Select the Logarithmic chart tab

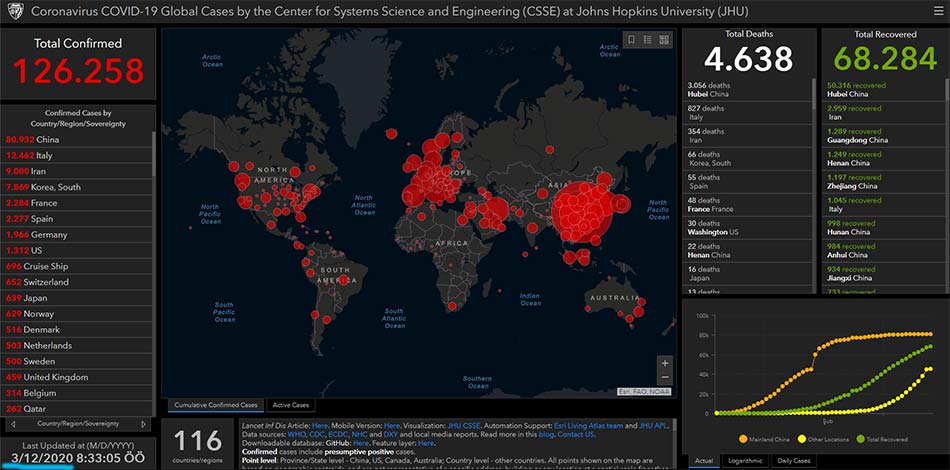(745, 461)
